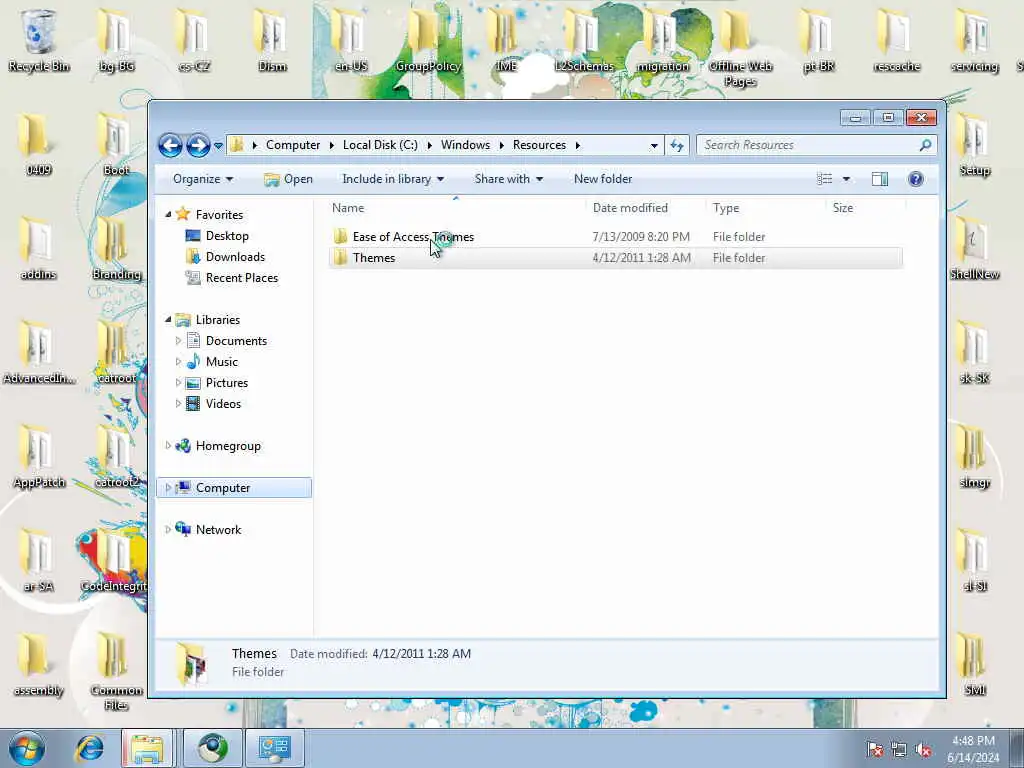Select the Themes folder row

pyautogui.click(x=615, y=258)
